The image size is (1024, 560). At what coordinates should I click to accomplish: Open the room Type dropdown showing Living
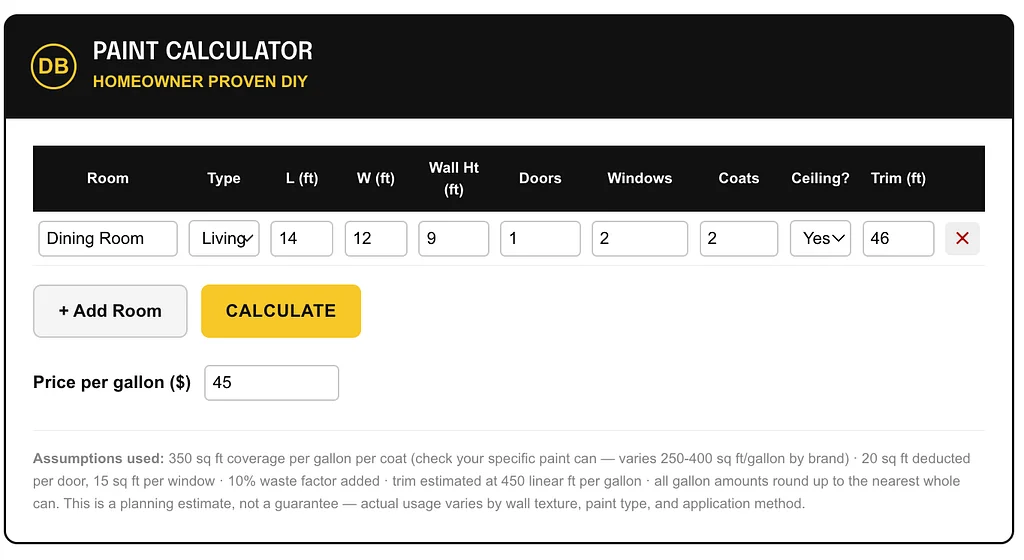[224, 238]
